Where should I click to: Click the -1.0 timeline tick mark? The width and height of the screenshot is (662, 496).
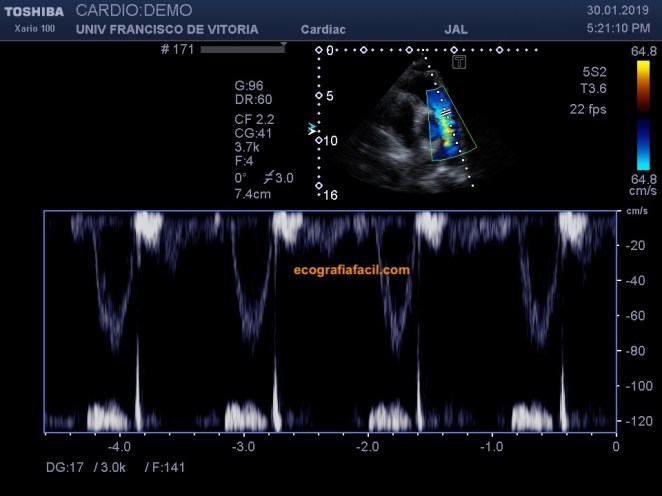tap(490, 435)
